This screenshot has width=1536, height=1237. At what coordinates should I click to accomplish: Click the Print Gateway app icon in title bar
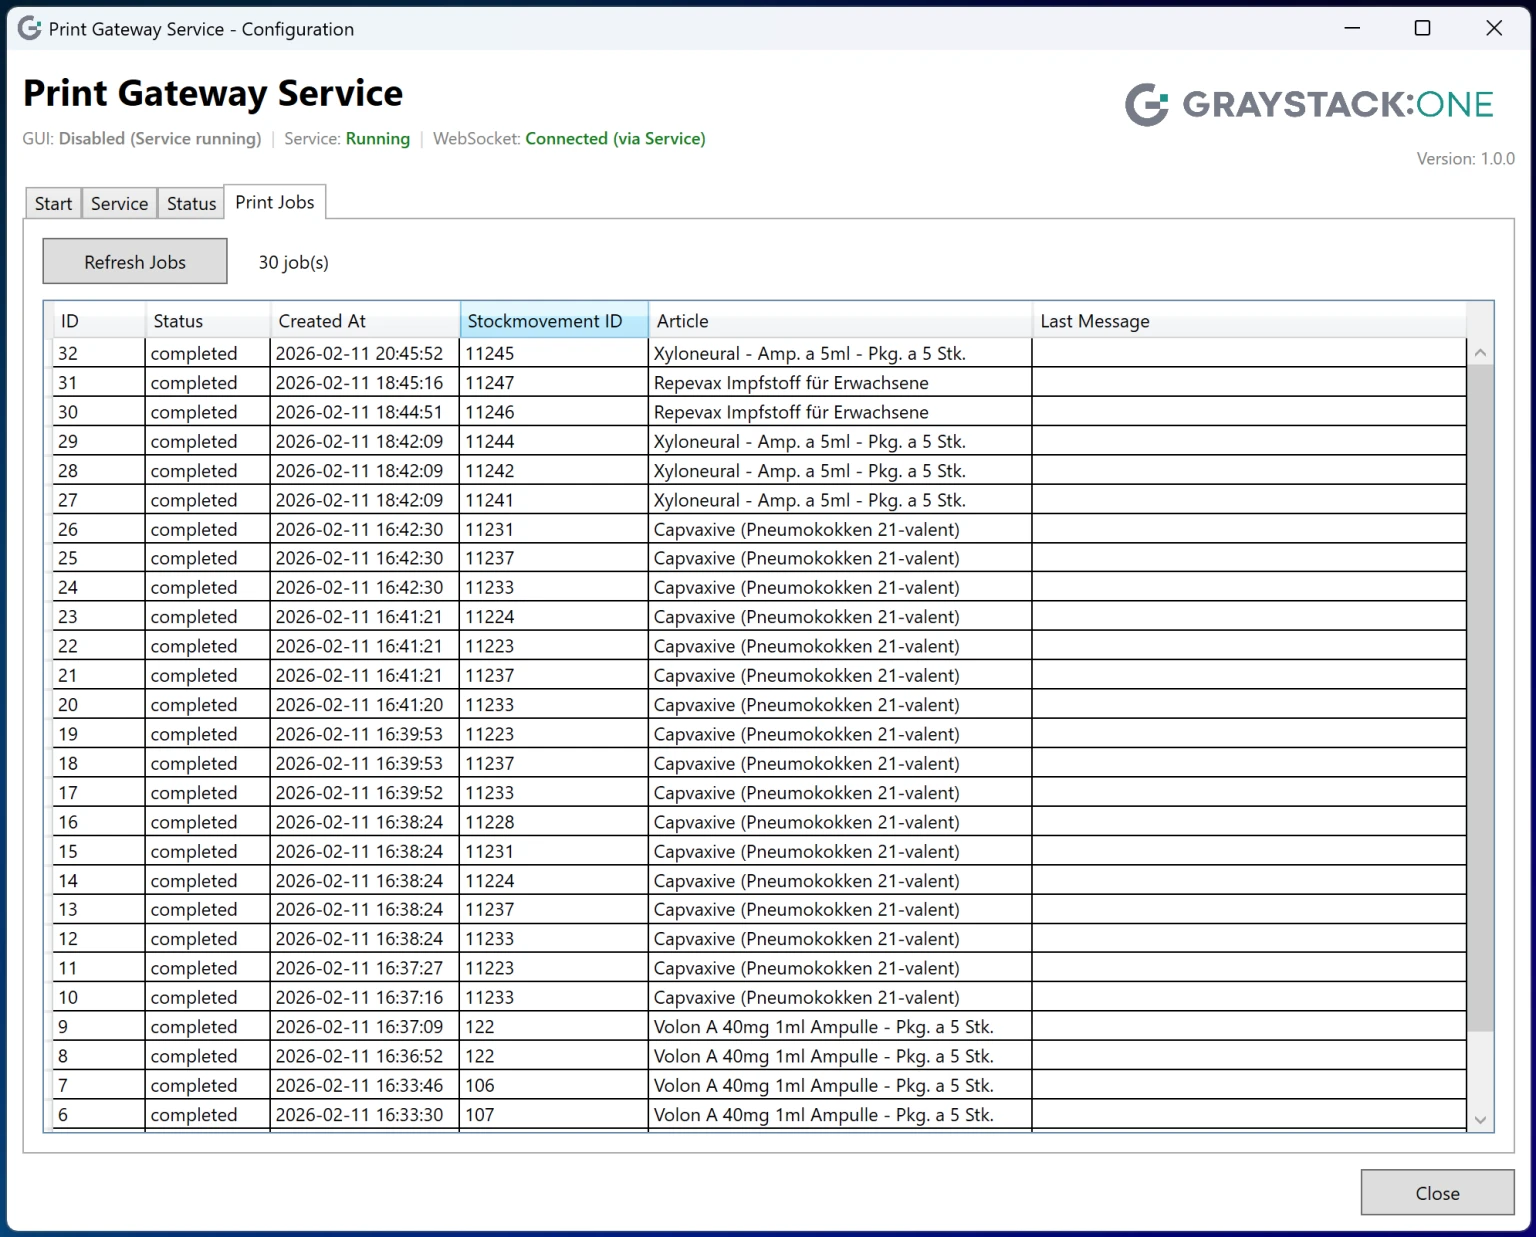point(30,29)
